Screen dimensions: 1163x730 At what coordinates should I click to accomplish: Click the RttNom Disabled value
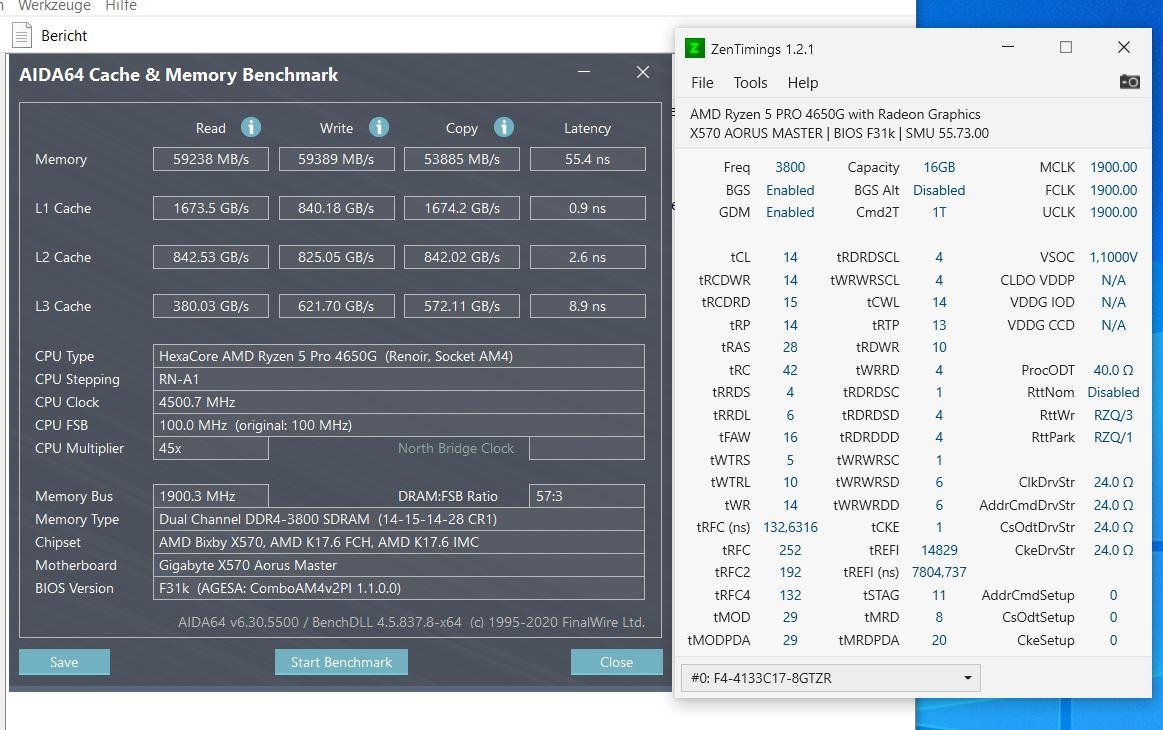click(x=1113, y=392)
